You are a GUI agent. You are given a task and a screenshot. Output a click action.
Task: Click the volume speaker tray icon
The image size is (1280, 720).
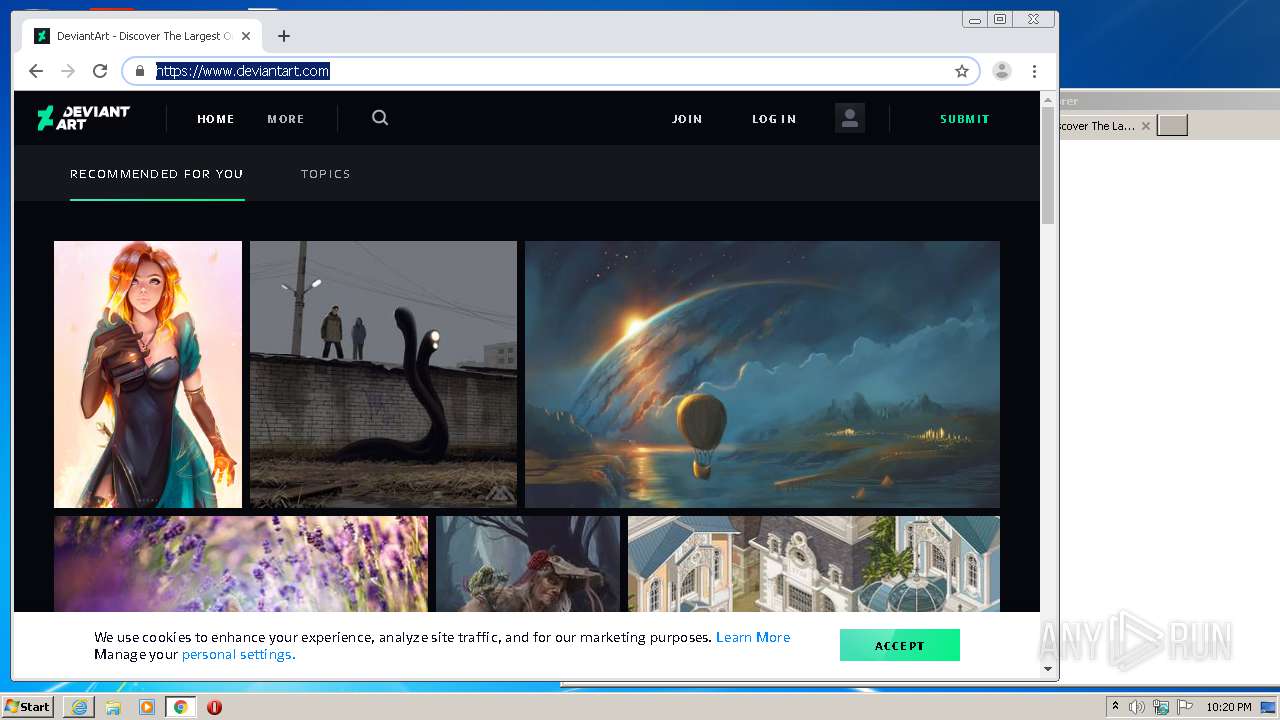pyautogui.click(x=1137, y=707)
